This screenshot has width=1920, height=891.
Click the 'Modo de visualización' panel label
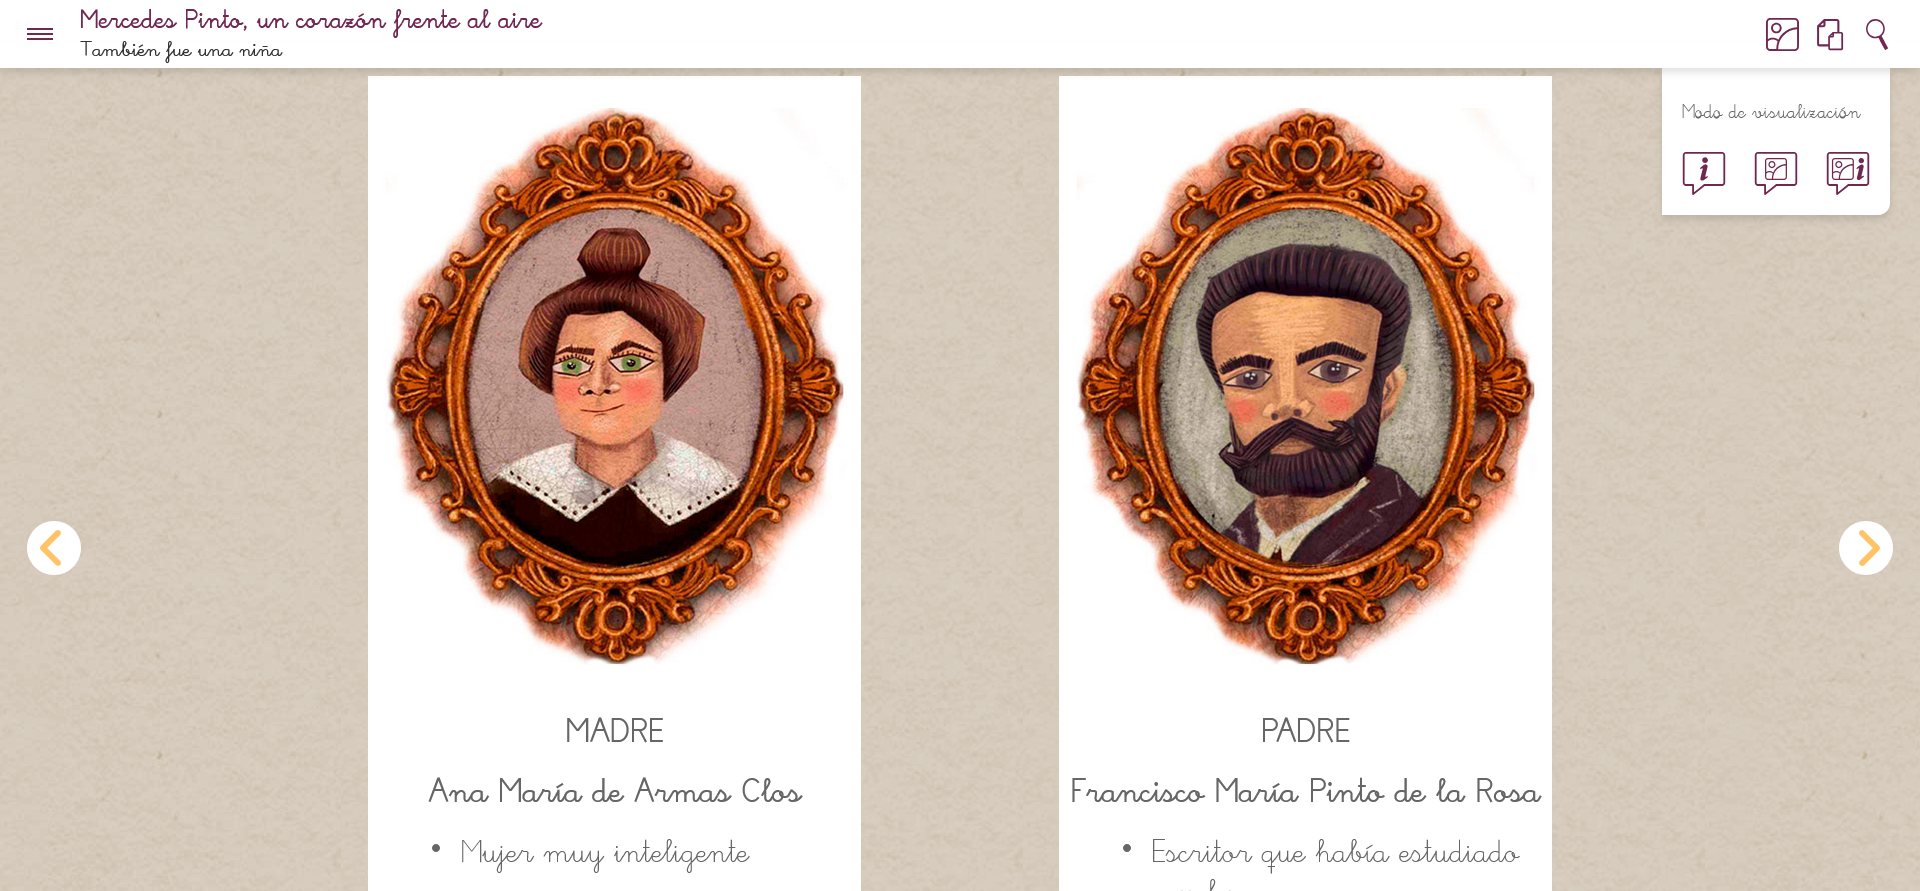coord(1771,112)
